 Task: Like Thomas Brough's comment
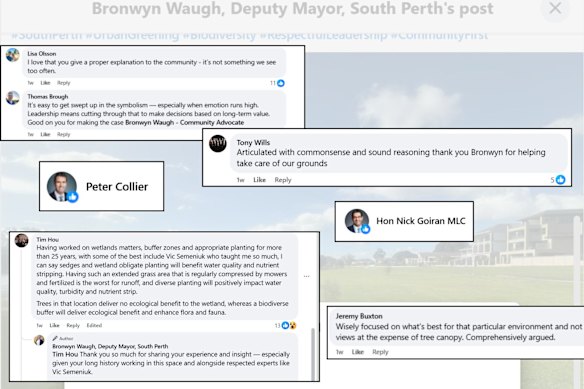point(45,134)
